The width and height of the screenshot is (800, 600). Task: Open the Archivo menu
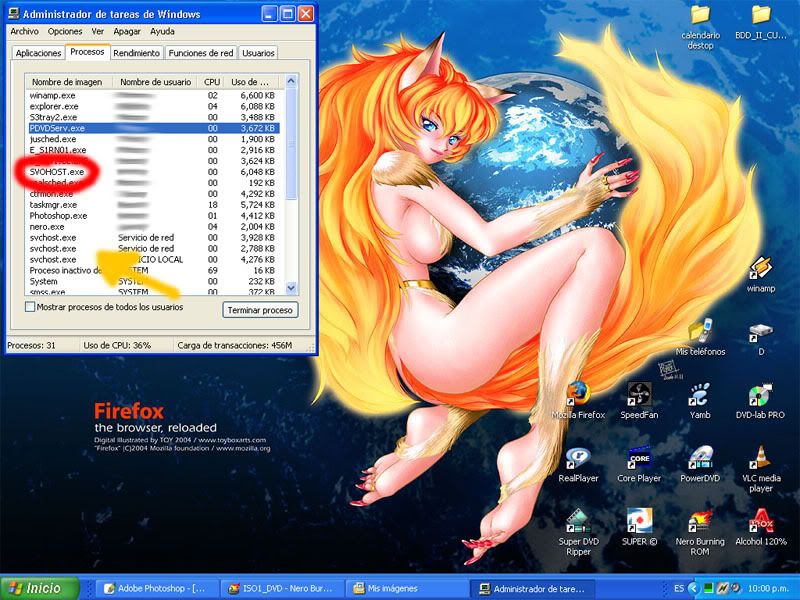(x=24, y=31)
